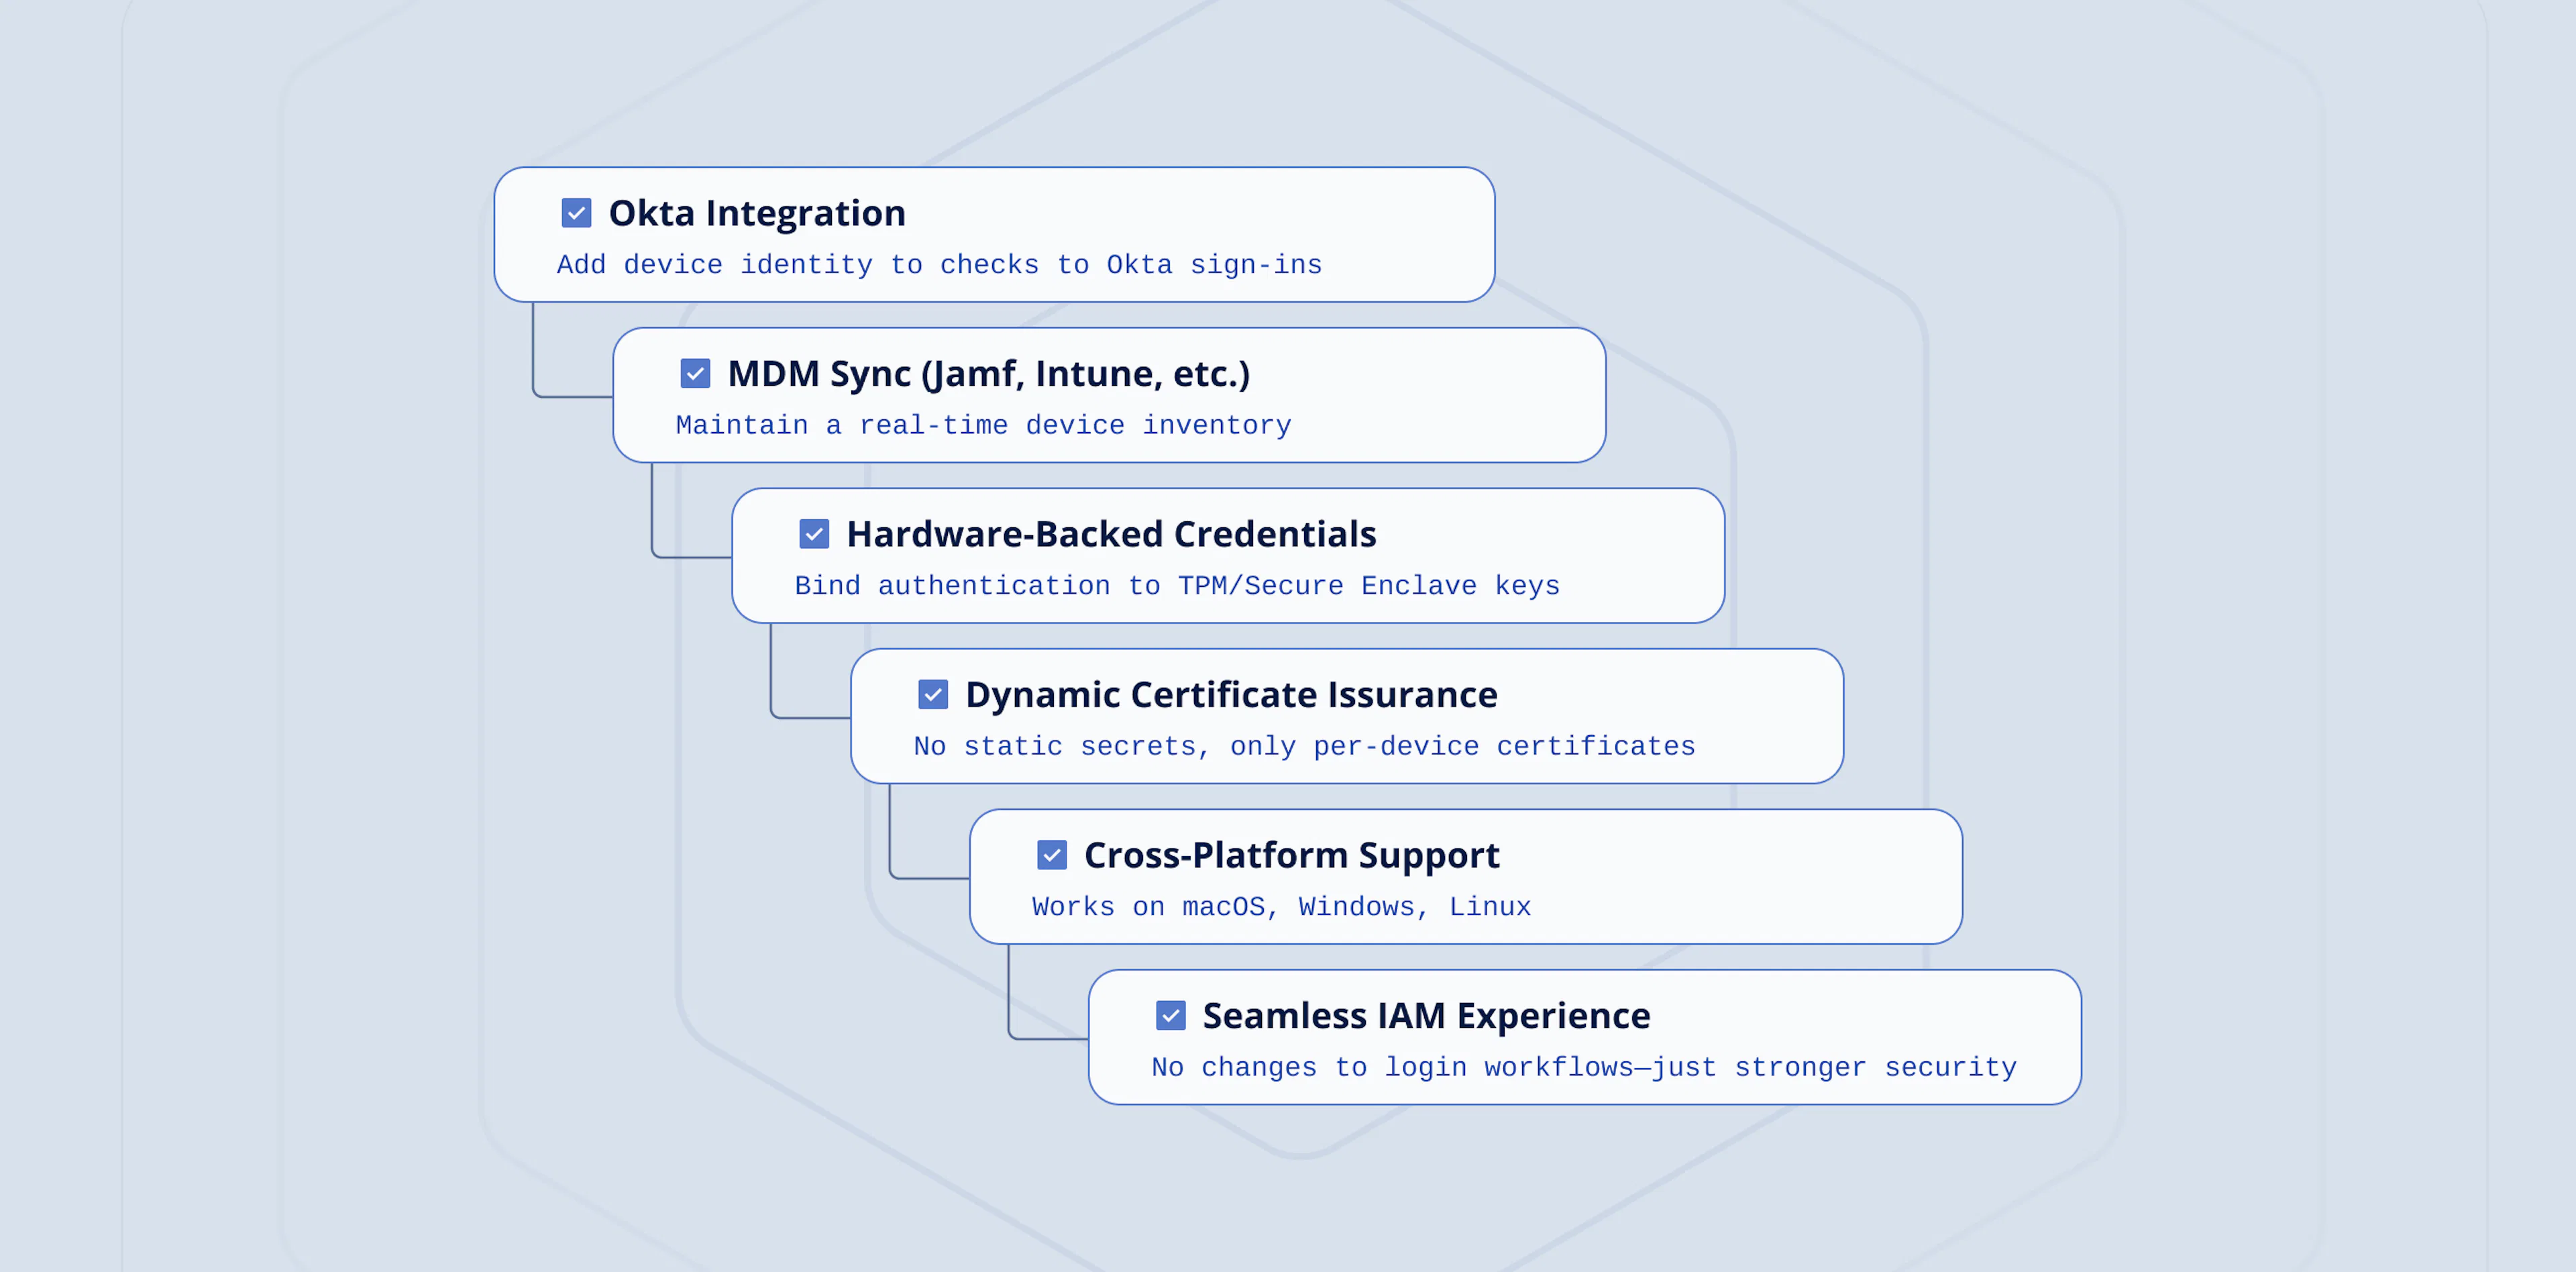Uncheck Dynamic Certificate Issurance checkbox
The height and width of the screenshot is (1272, 2576).
(x=933, y=695)
